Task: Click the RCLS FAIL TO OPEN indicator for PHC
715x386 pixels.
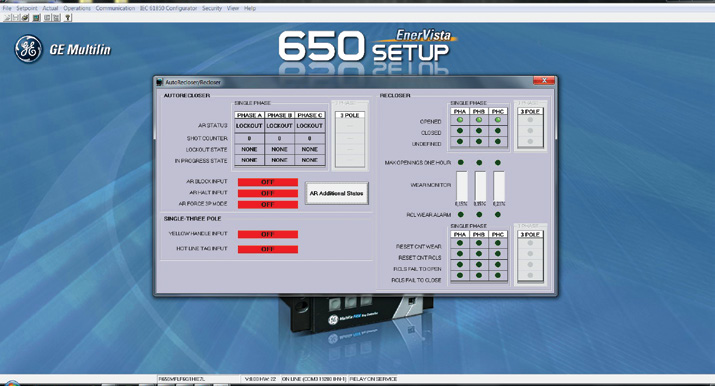Action: [x=497, y=264]
